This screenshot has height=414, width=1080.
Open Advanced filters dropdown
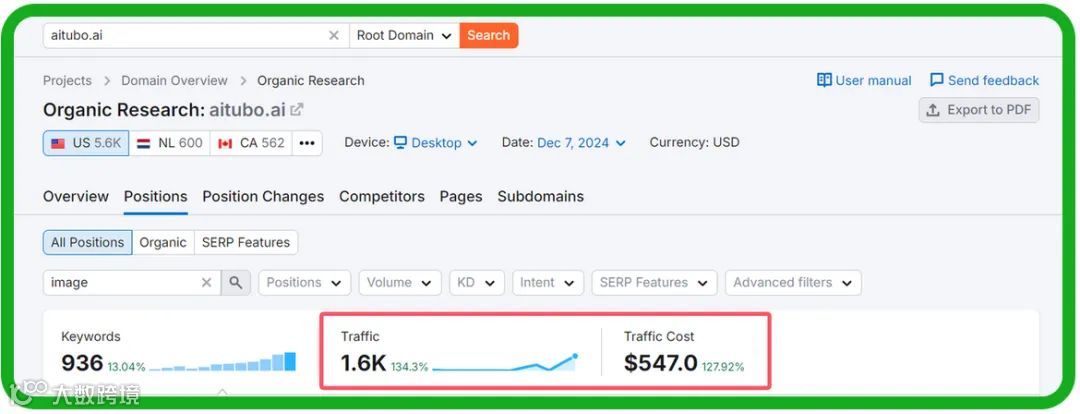793,282
